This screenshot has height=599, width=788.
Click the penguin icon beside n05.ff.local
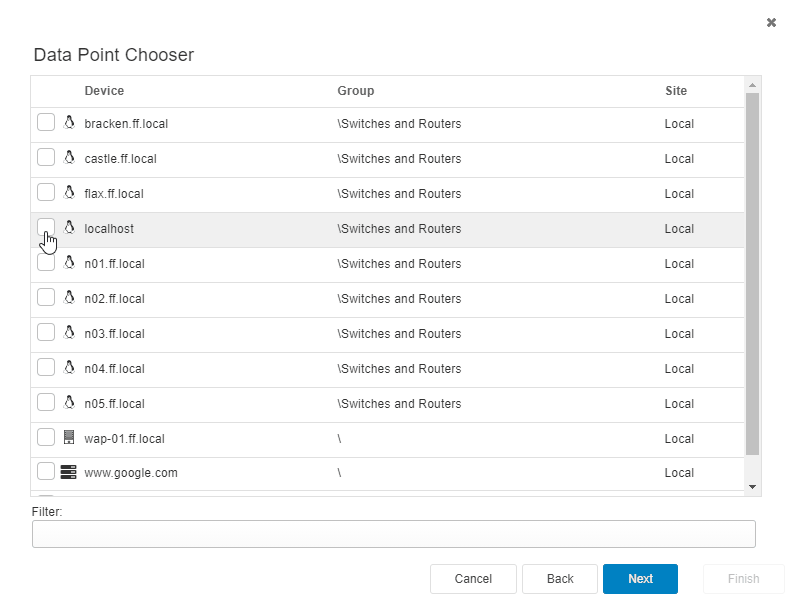coord(69,403)
